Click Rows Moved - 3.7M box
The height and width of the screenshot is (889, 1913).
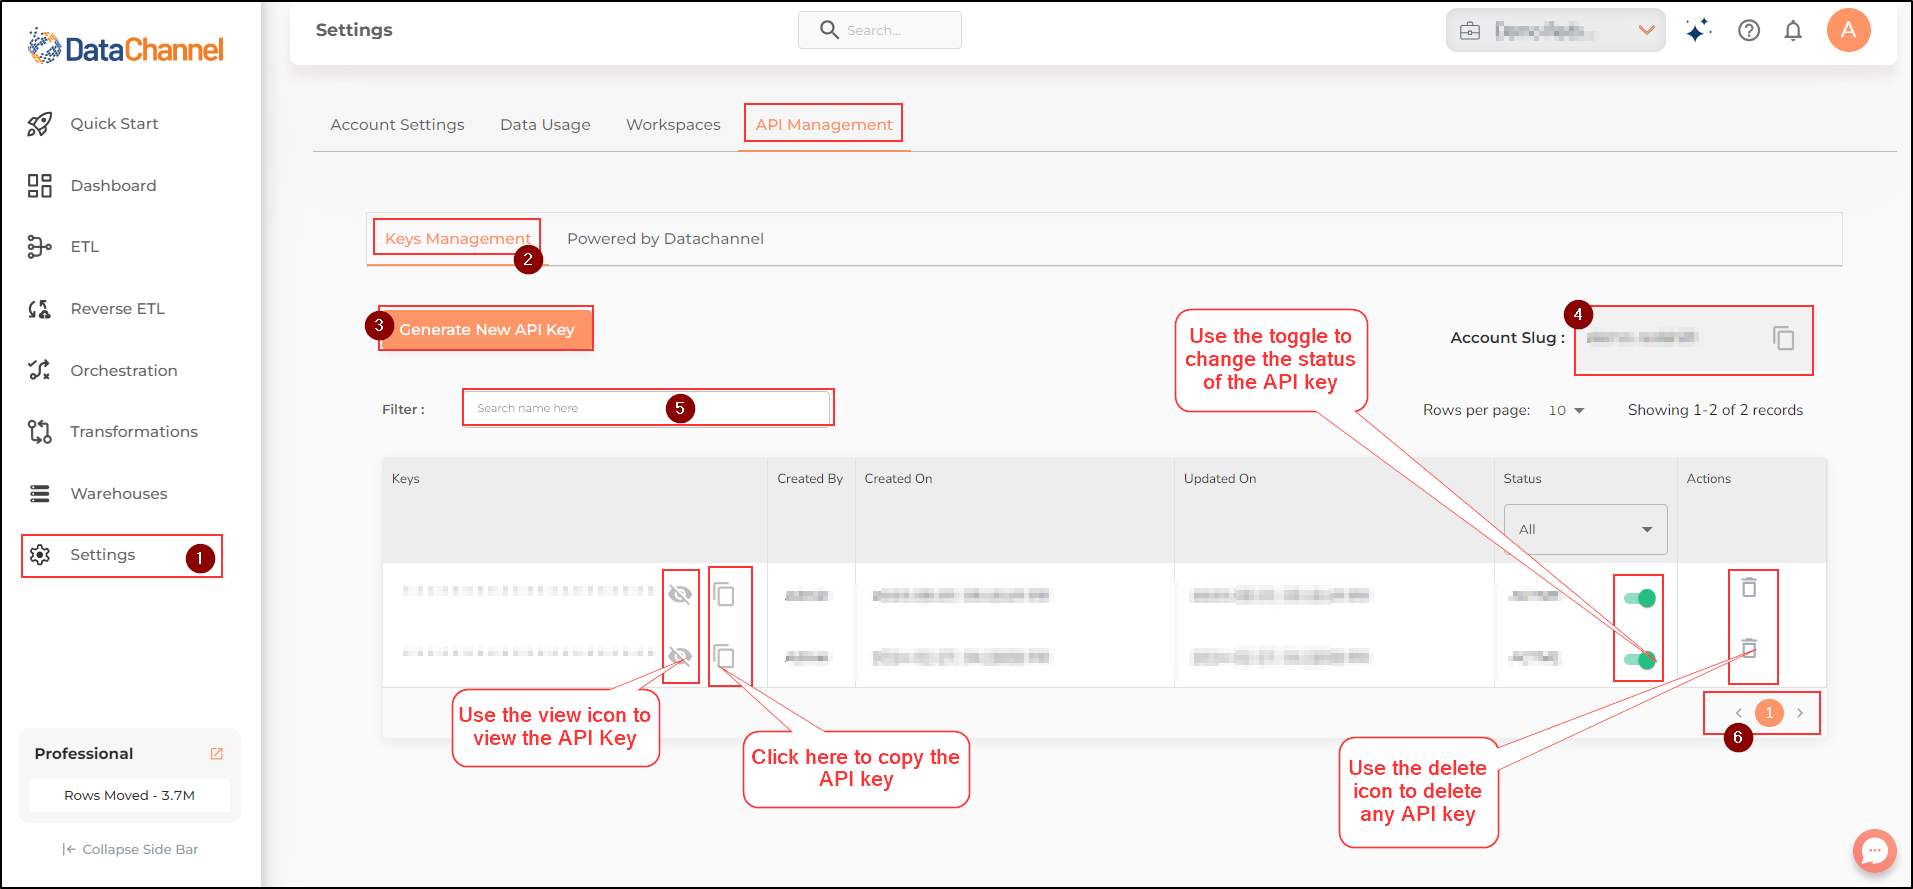(130, 796)
